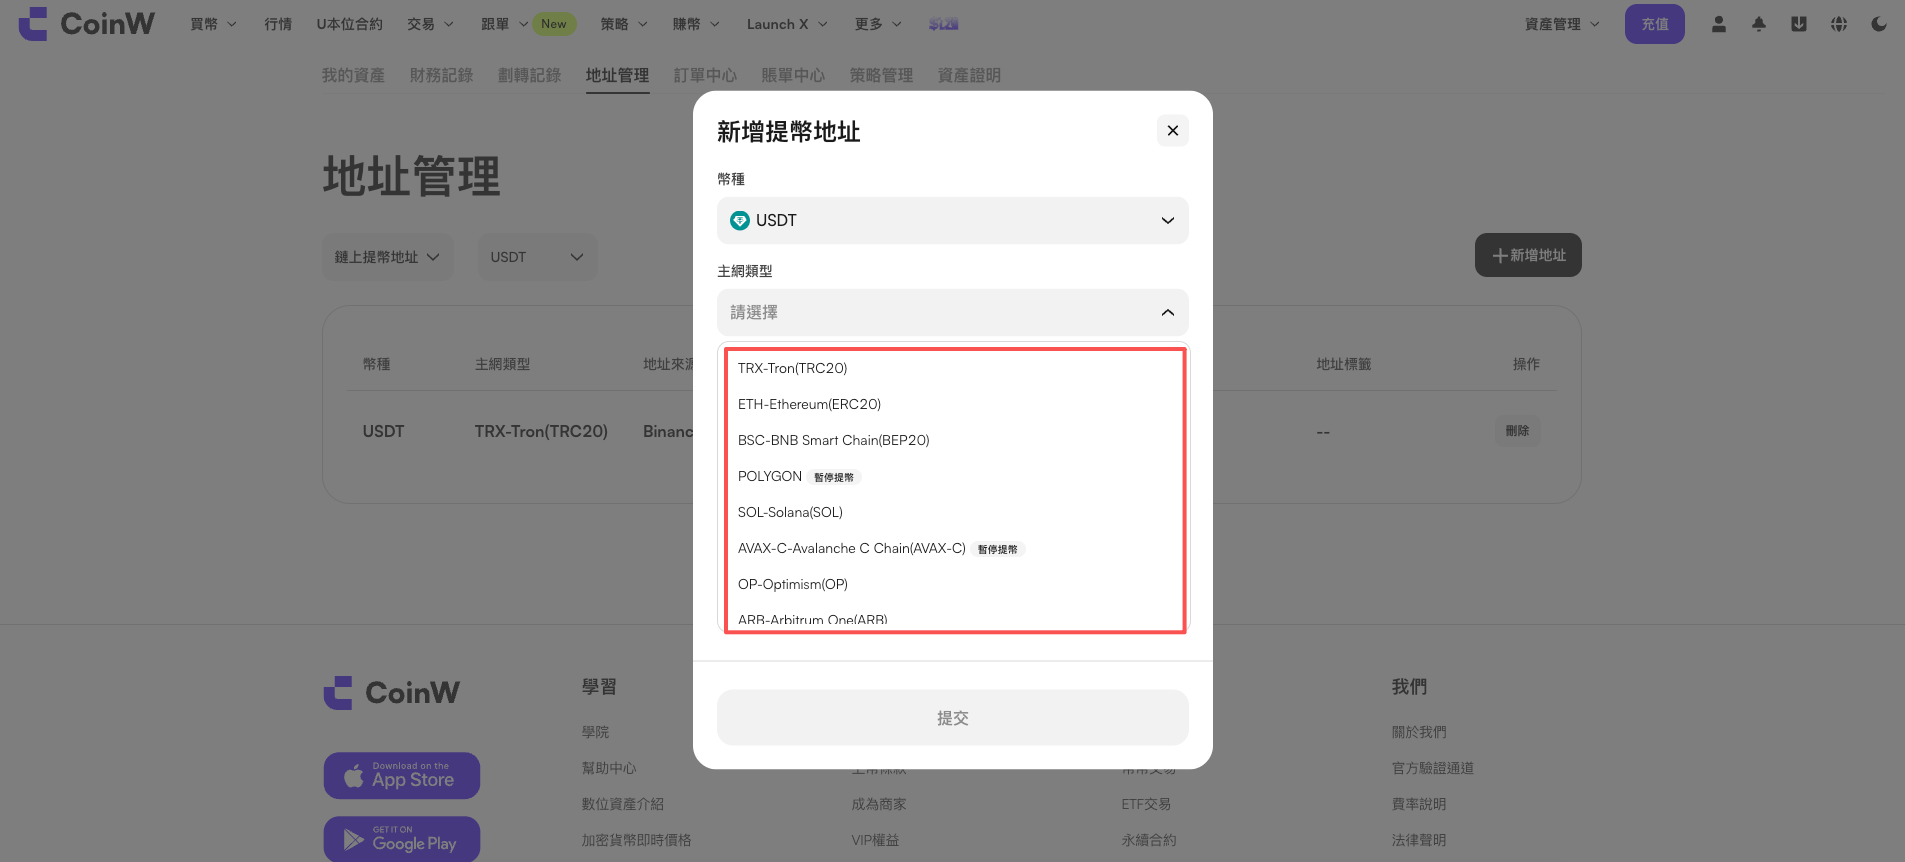
Task: Open the user account profile icon
Action: [x=1719, y=24]
